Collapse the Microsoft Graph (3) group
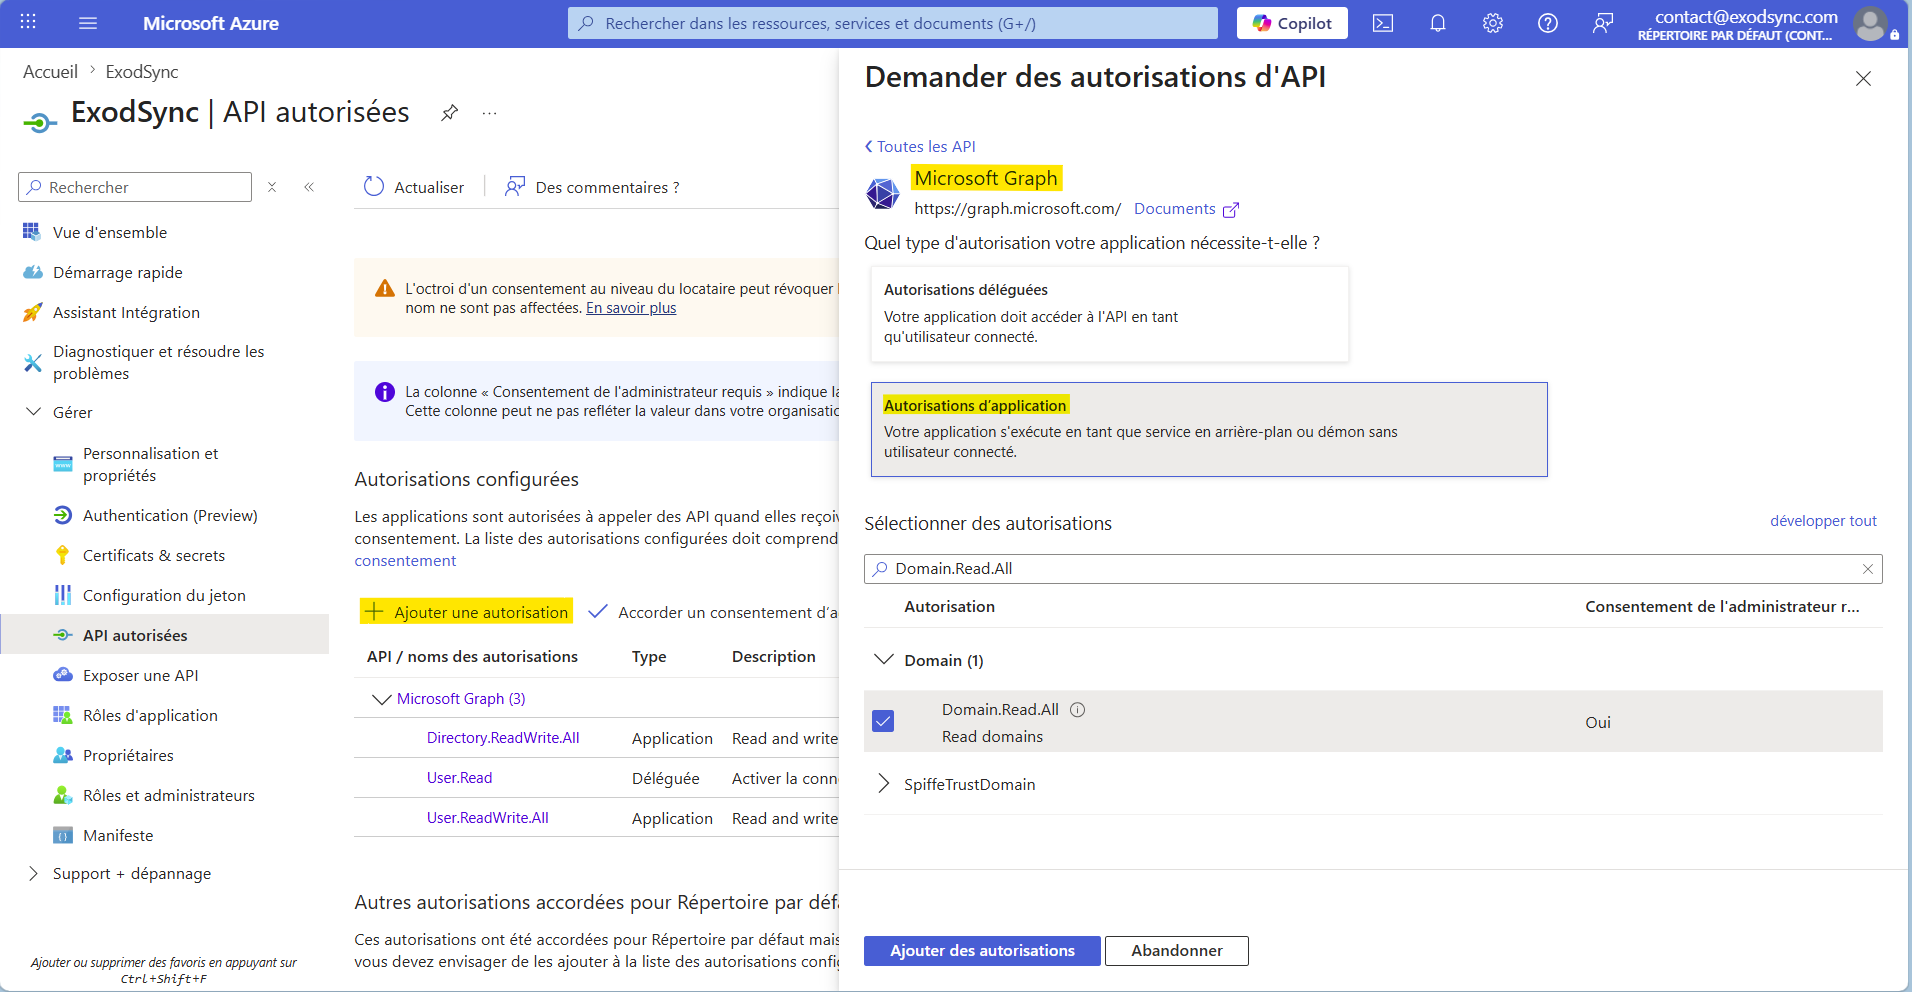The image size is (1912, 992). coord(381,698)
